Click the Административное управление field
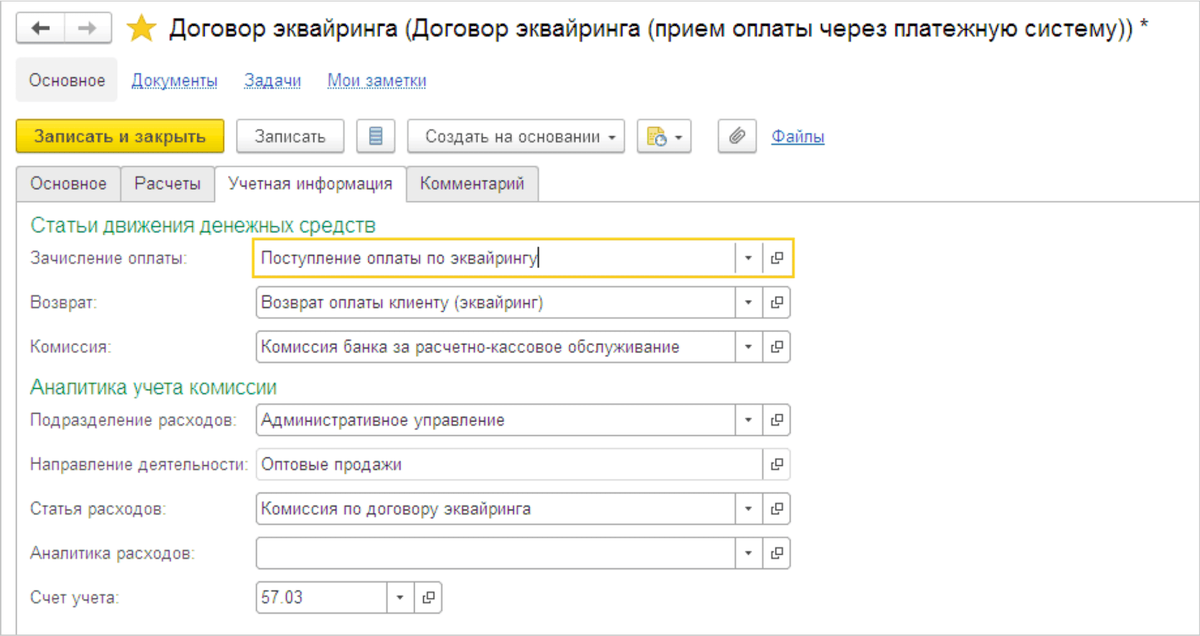Viewport: 1200px width, 636px height. pyautogui.click(x=495, y=420)
